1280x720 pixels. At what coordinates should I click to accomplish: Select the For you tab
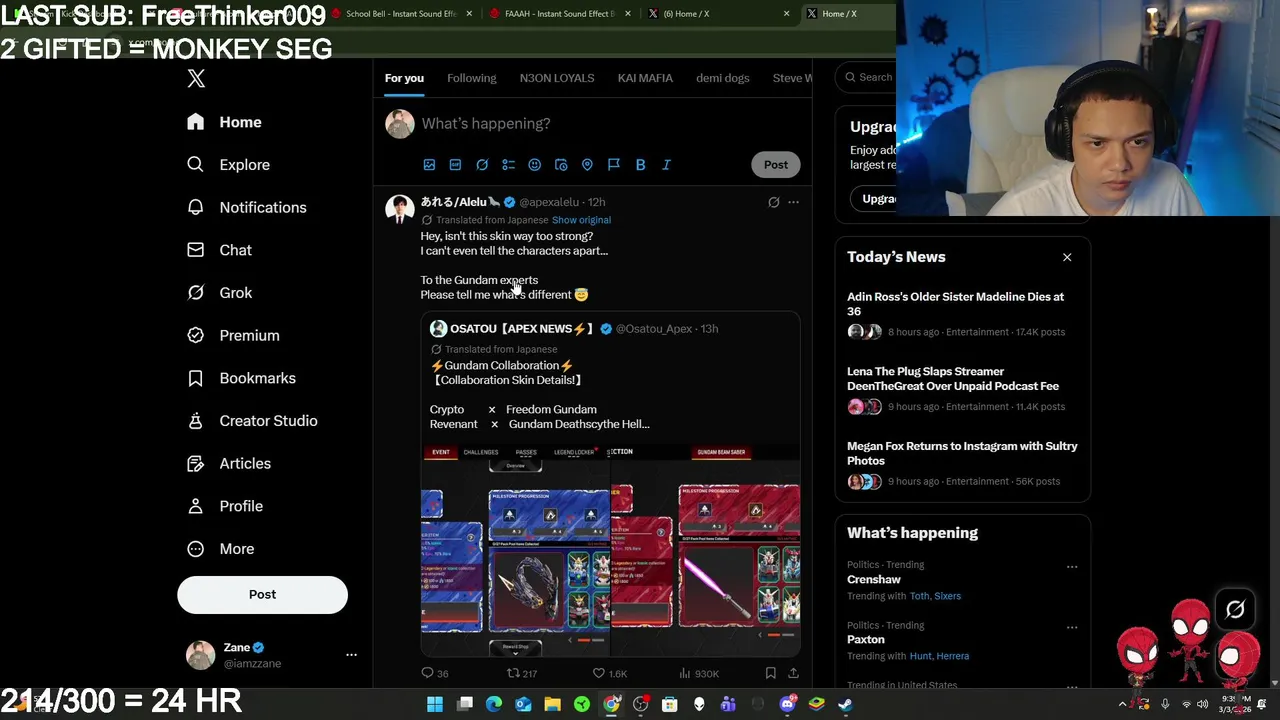[404, 78]
